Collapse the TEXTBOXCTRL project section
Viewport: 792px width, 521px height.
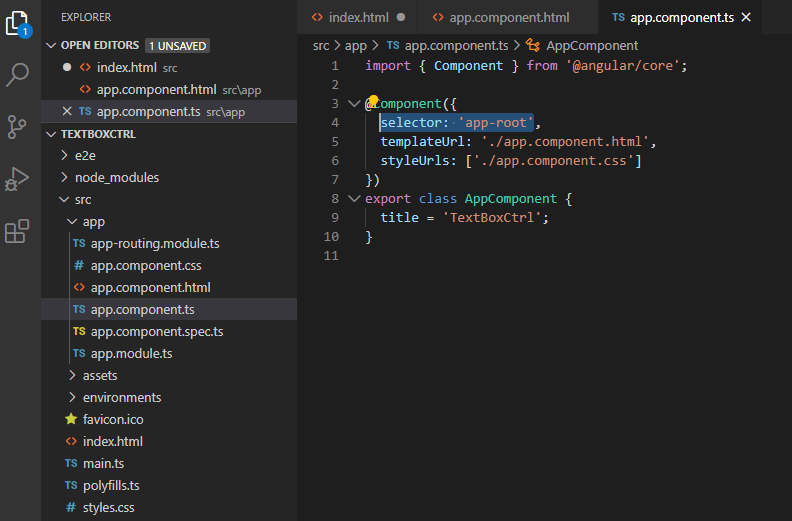click(x=51, y=134)
